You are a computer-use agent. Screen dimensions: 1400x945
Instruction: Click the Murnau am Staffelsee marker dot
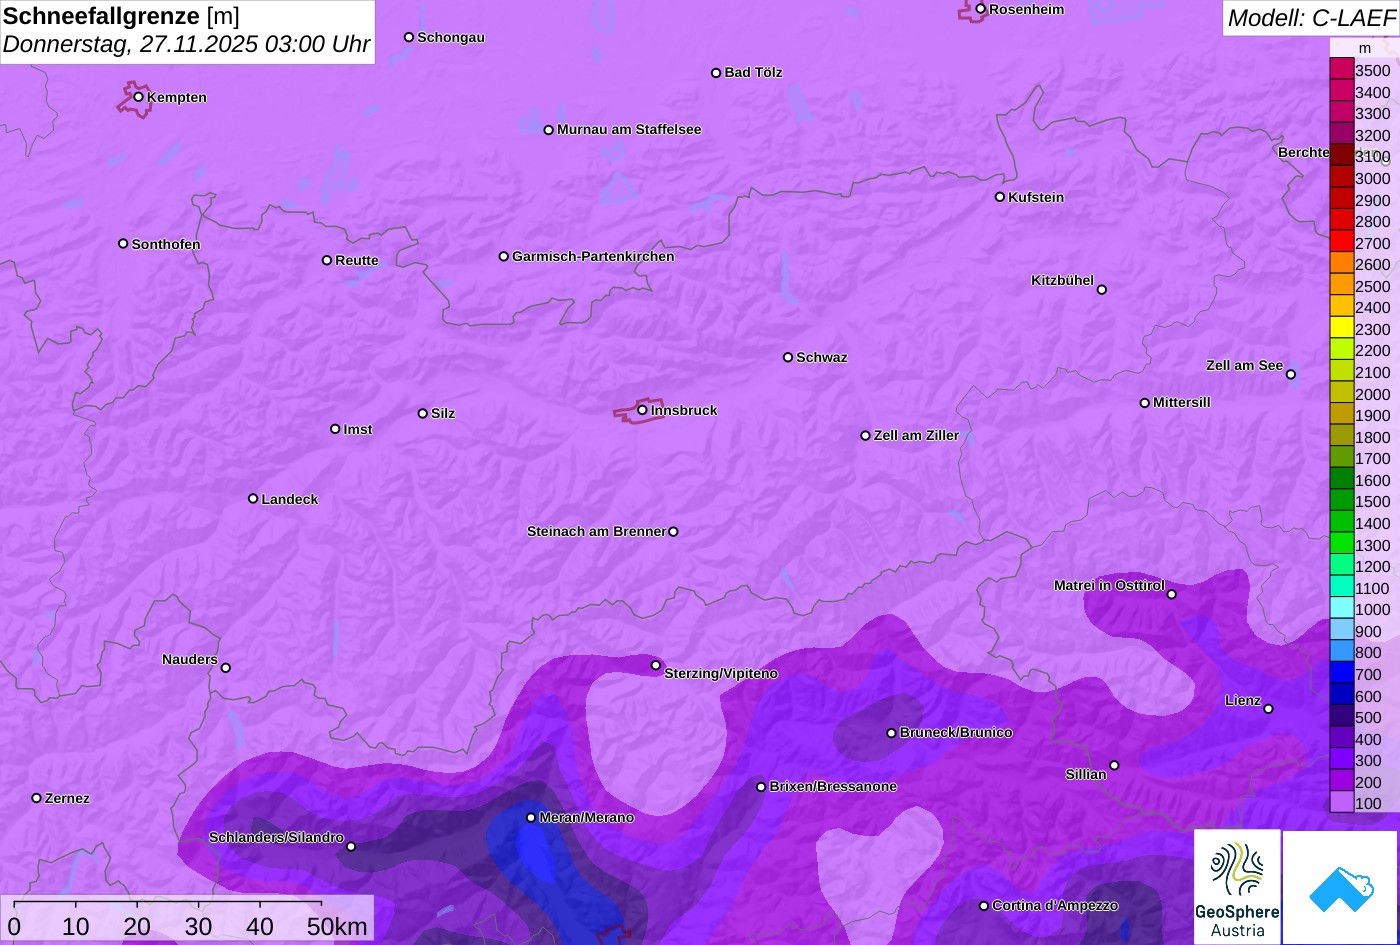(x=549, y=130)
